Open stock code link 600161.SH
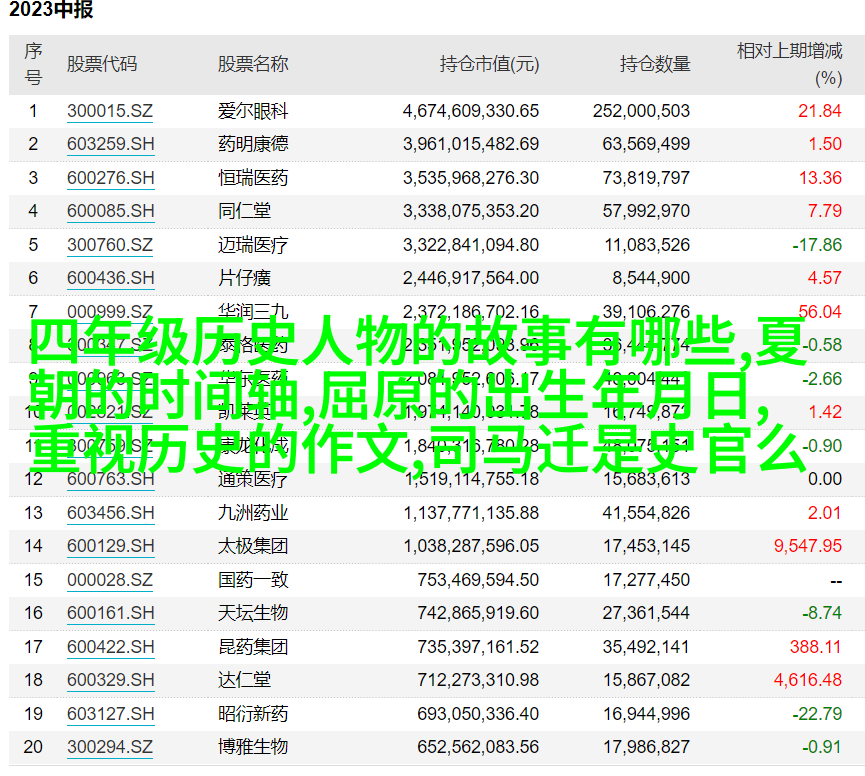Image resolution: width=865 pixels, height=776 pixels. (x=110, y=613)
